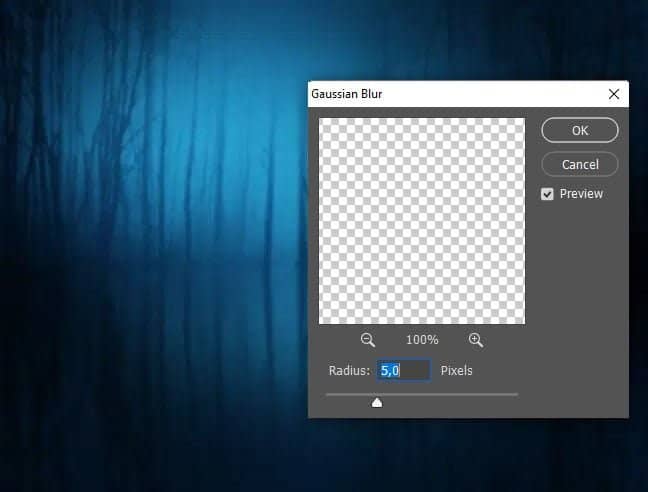Click the Pixels unit label
Image resolution: width=648 pixels, height=492 pixels.
pos(457,371)
